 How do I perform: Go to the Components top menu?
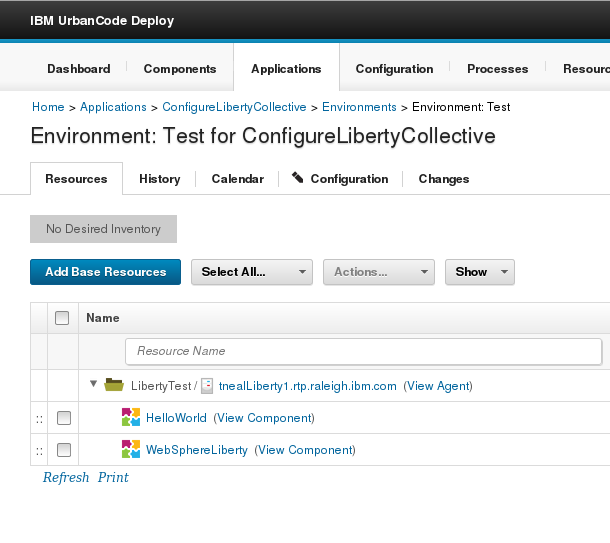point(180,69)
